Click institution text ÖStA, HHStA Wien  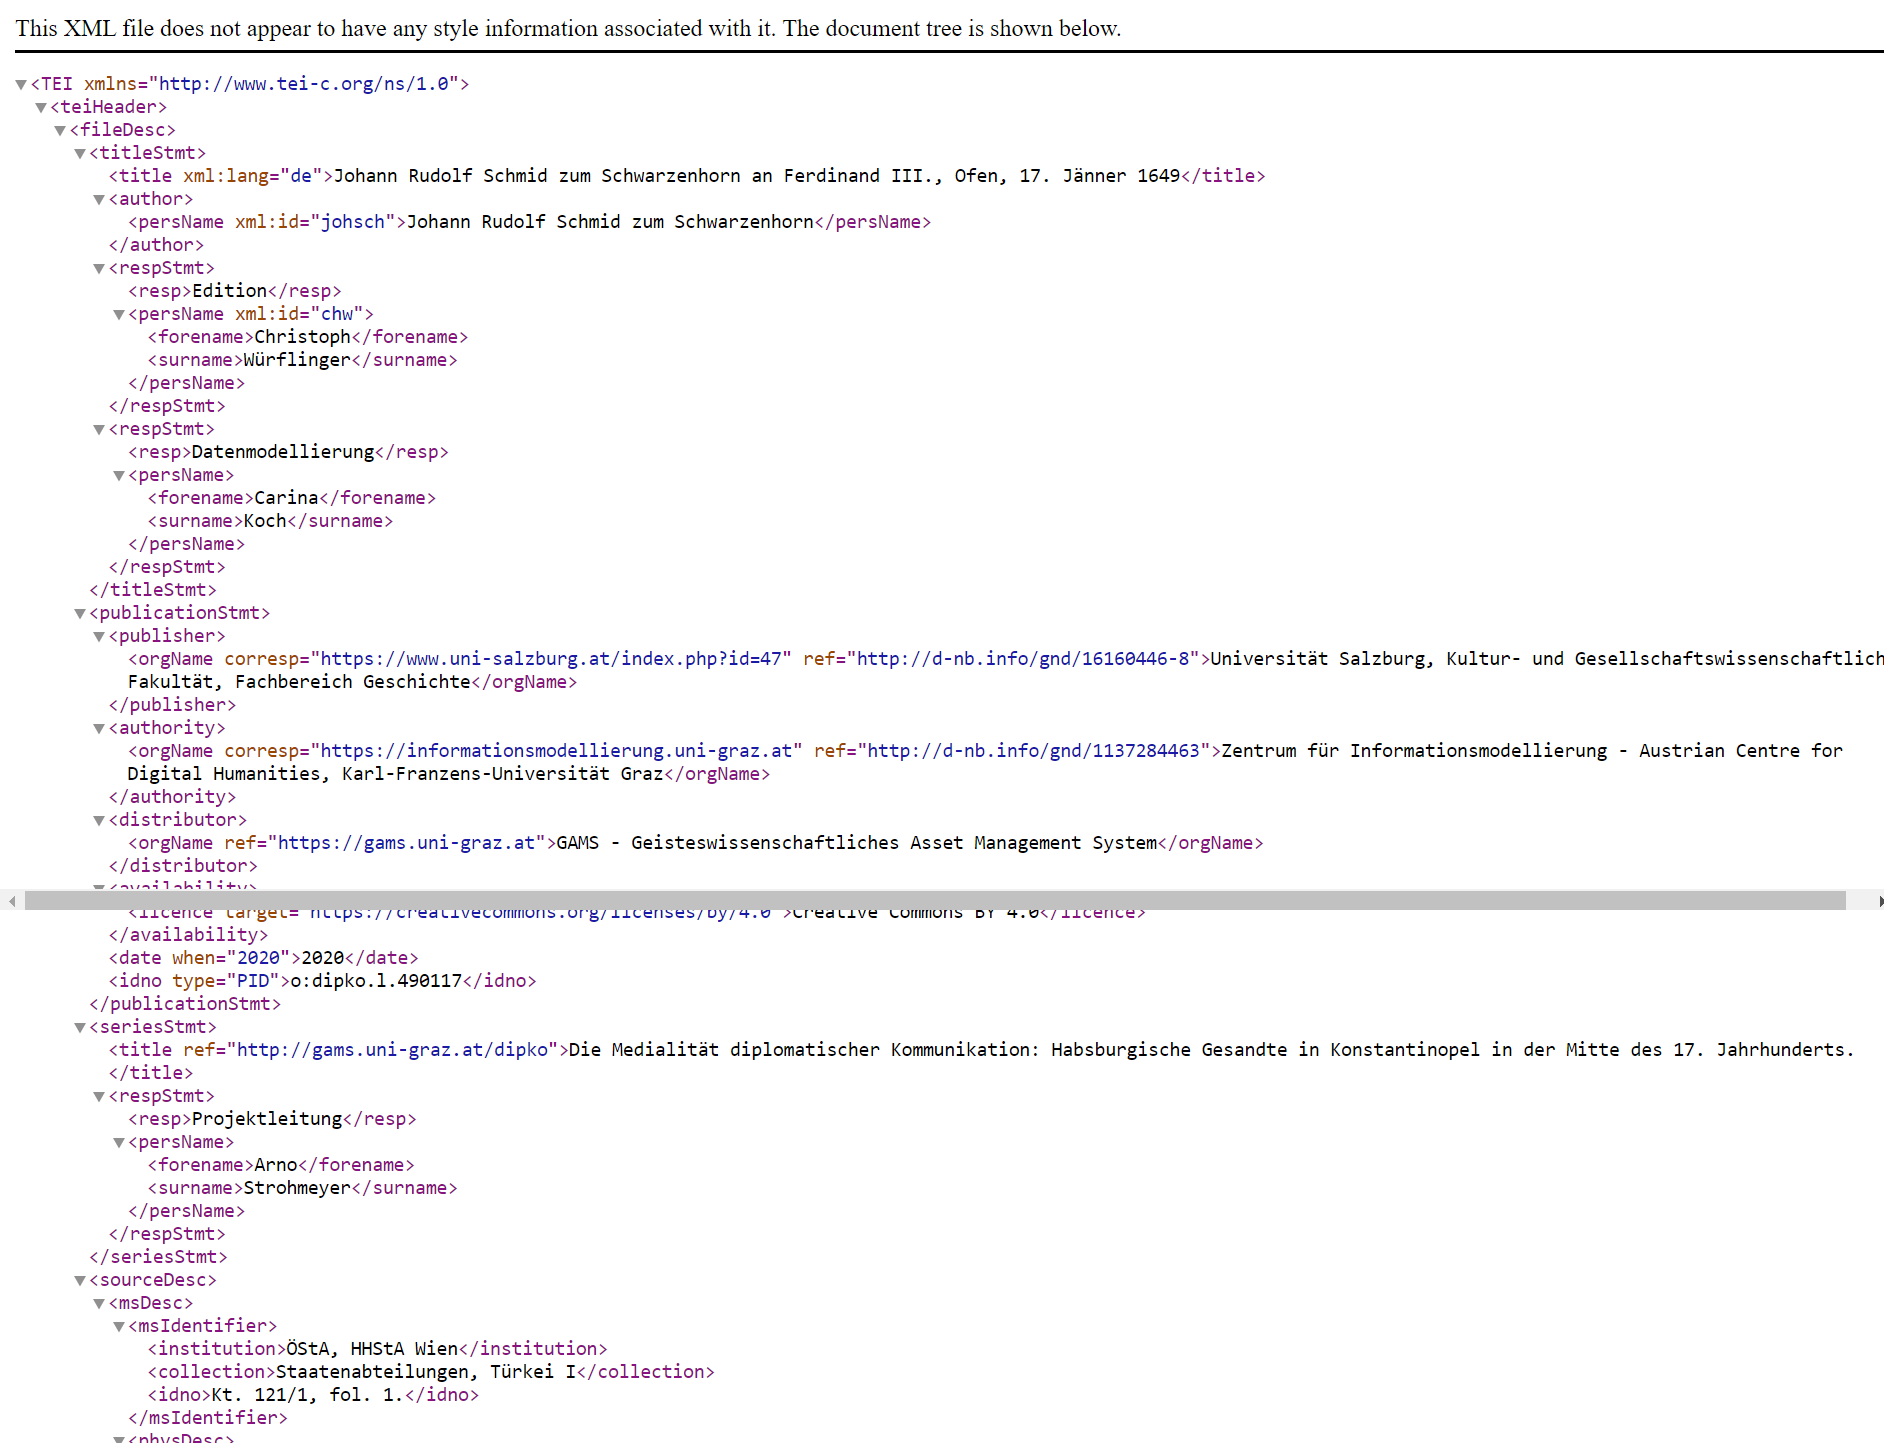(x=372, y=1349)
